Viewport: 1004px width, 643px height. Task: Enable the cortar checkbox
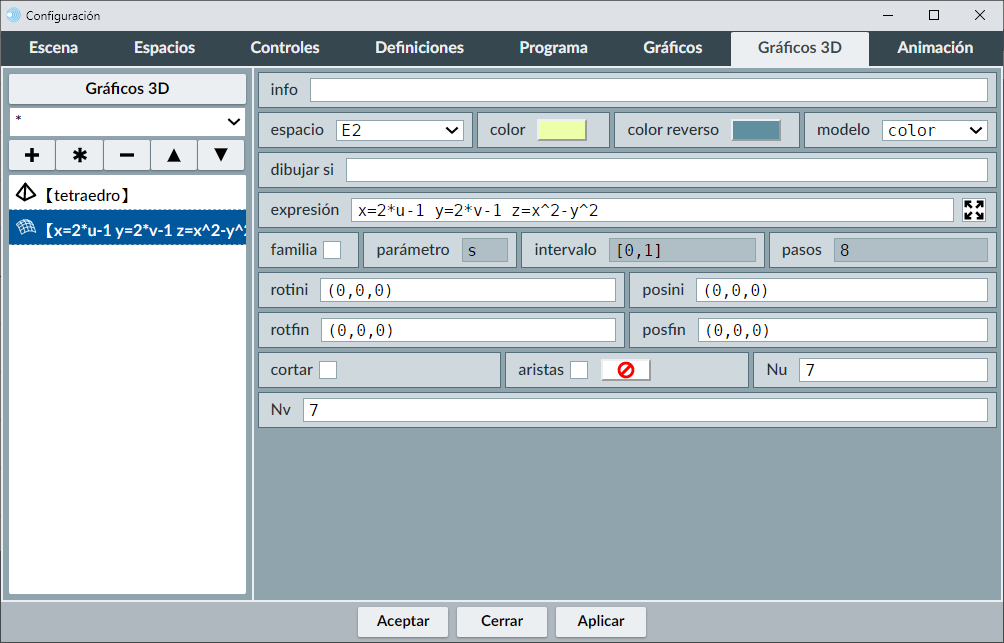[x=328, y=370]
